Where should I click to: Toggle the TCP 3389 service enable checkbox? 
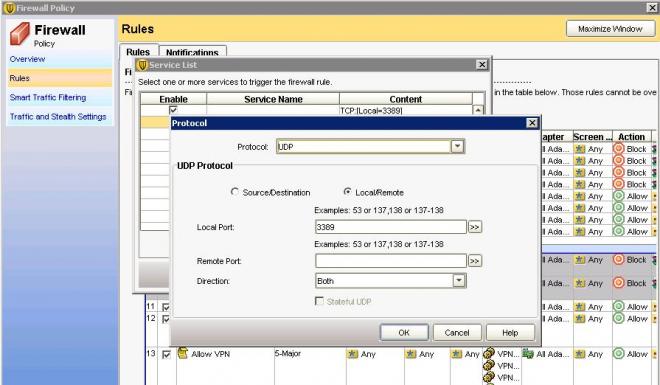pos(173,110)
